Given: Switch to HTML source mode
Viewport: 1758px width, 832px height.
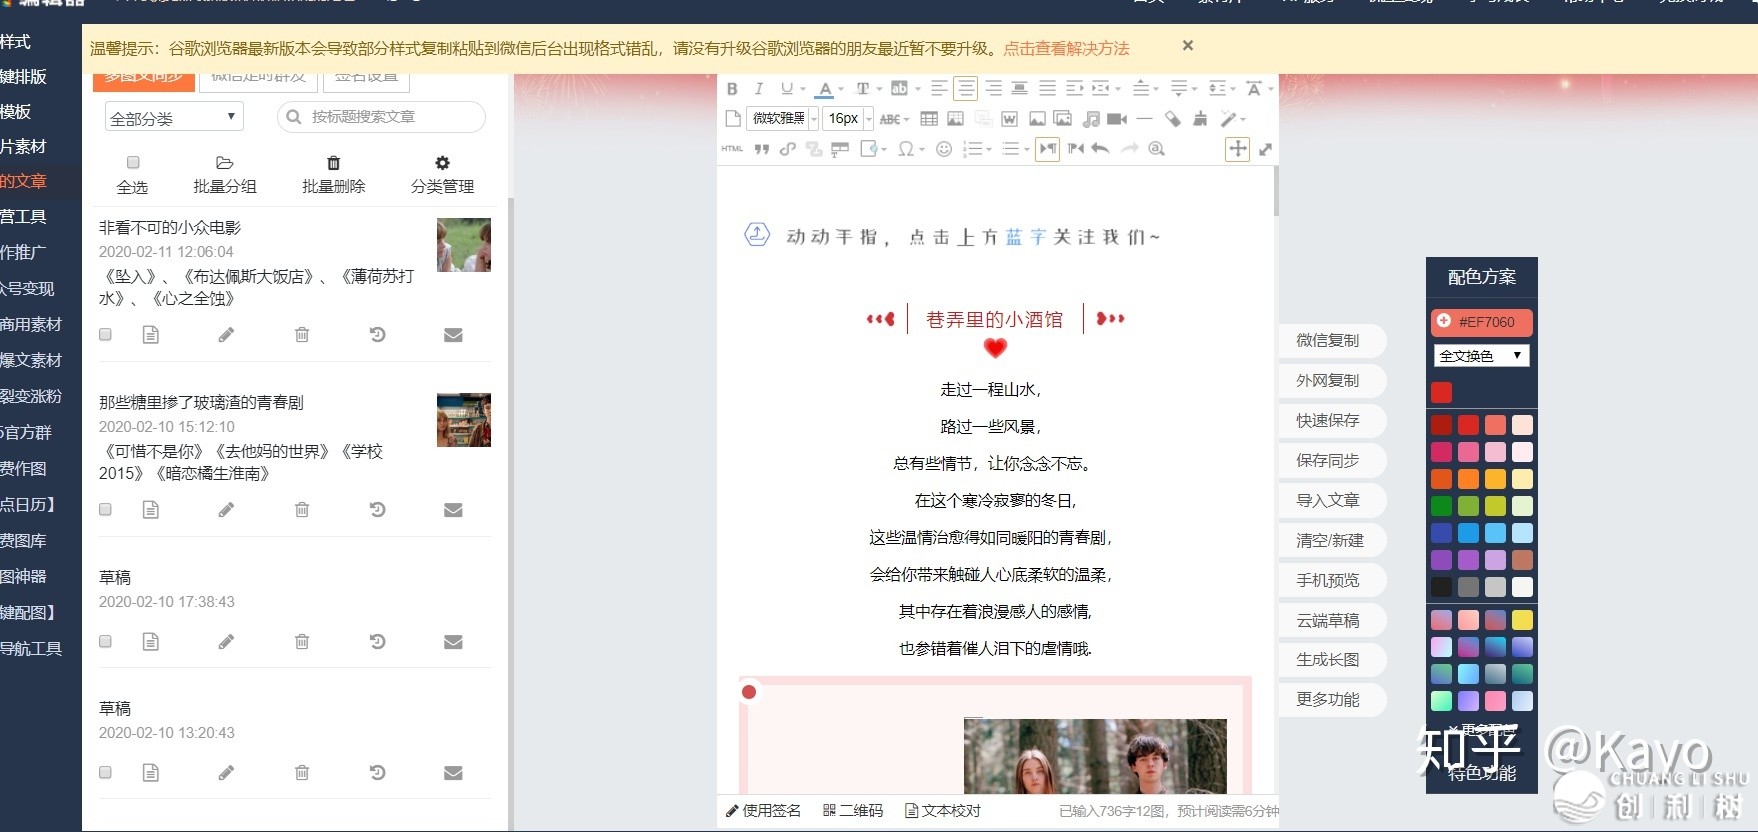Looking at the screenshot, I should (732, 149).
